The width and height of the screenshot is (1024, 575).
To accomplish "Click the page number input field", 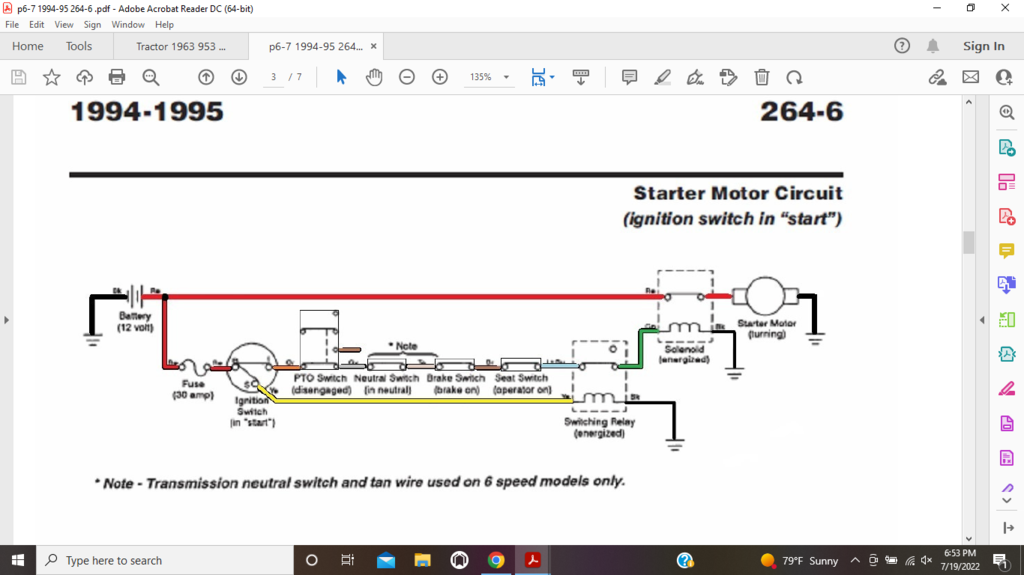I will point(273,77).
